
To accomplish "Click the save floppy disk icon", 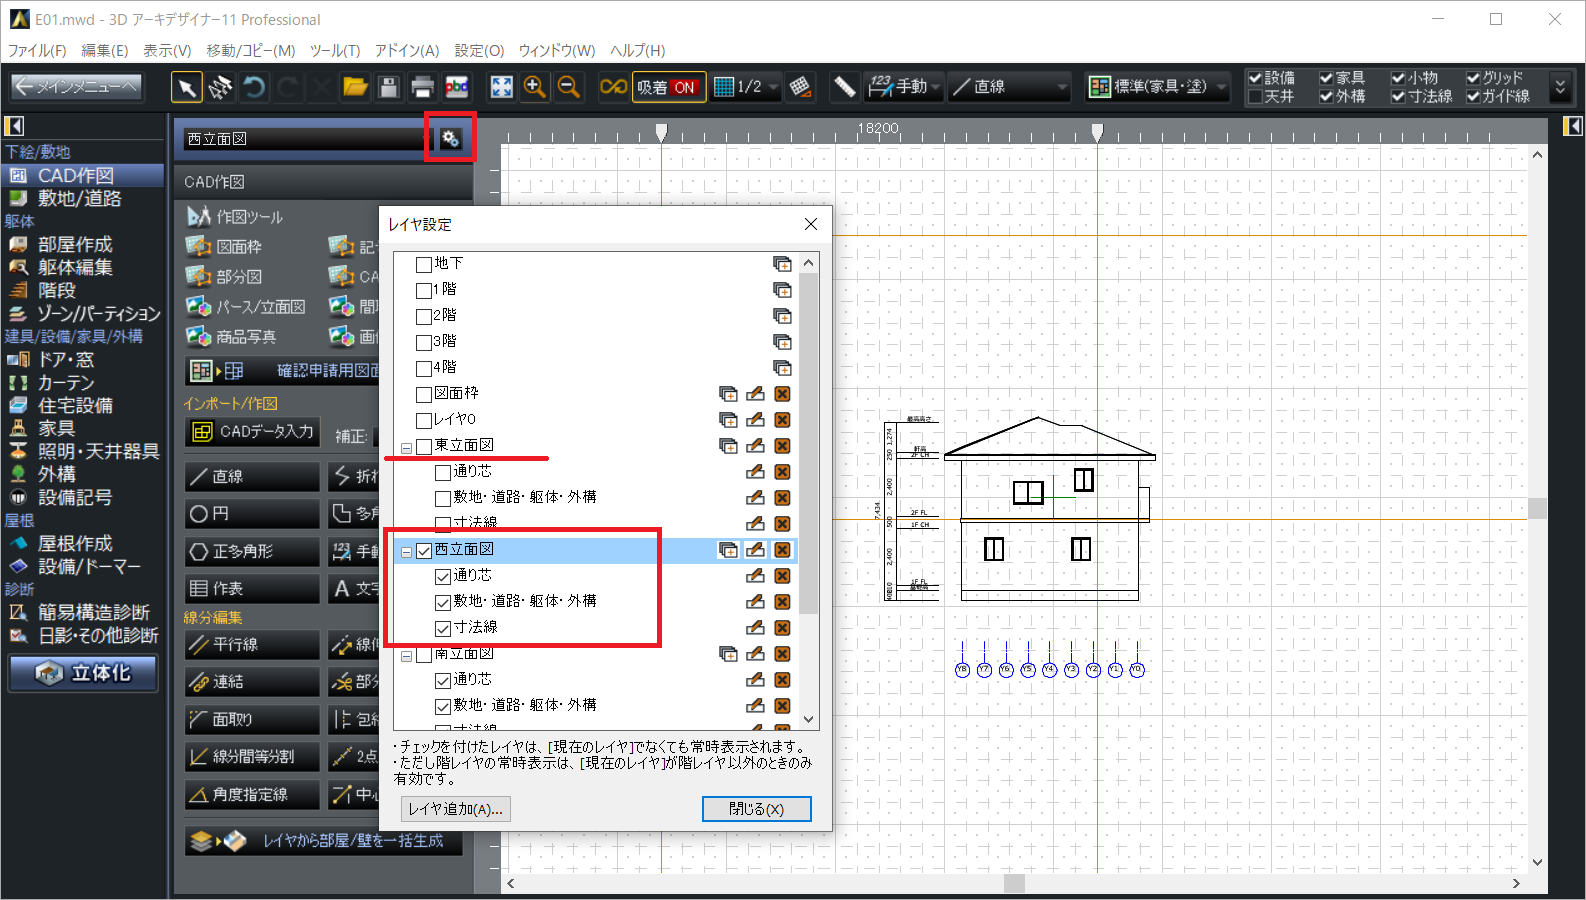I will point(389,87).
